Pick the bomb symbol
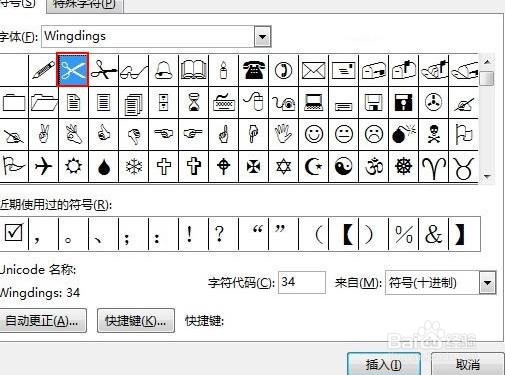The image size is (505, 375). [x=403, y=134]
